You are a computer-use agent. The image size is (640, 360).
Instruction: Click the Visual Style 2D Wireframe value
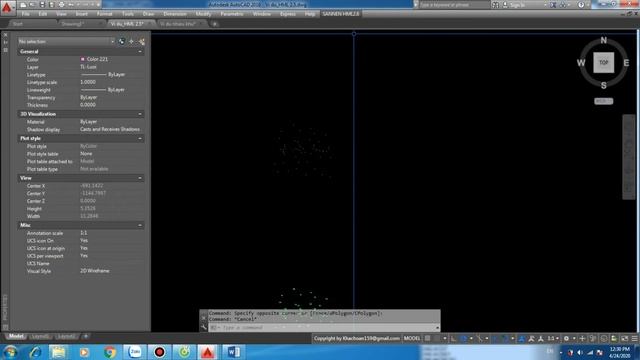tap(95, 271)
